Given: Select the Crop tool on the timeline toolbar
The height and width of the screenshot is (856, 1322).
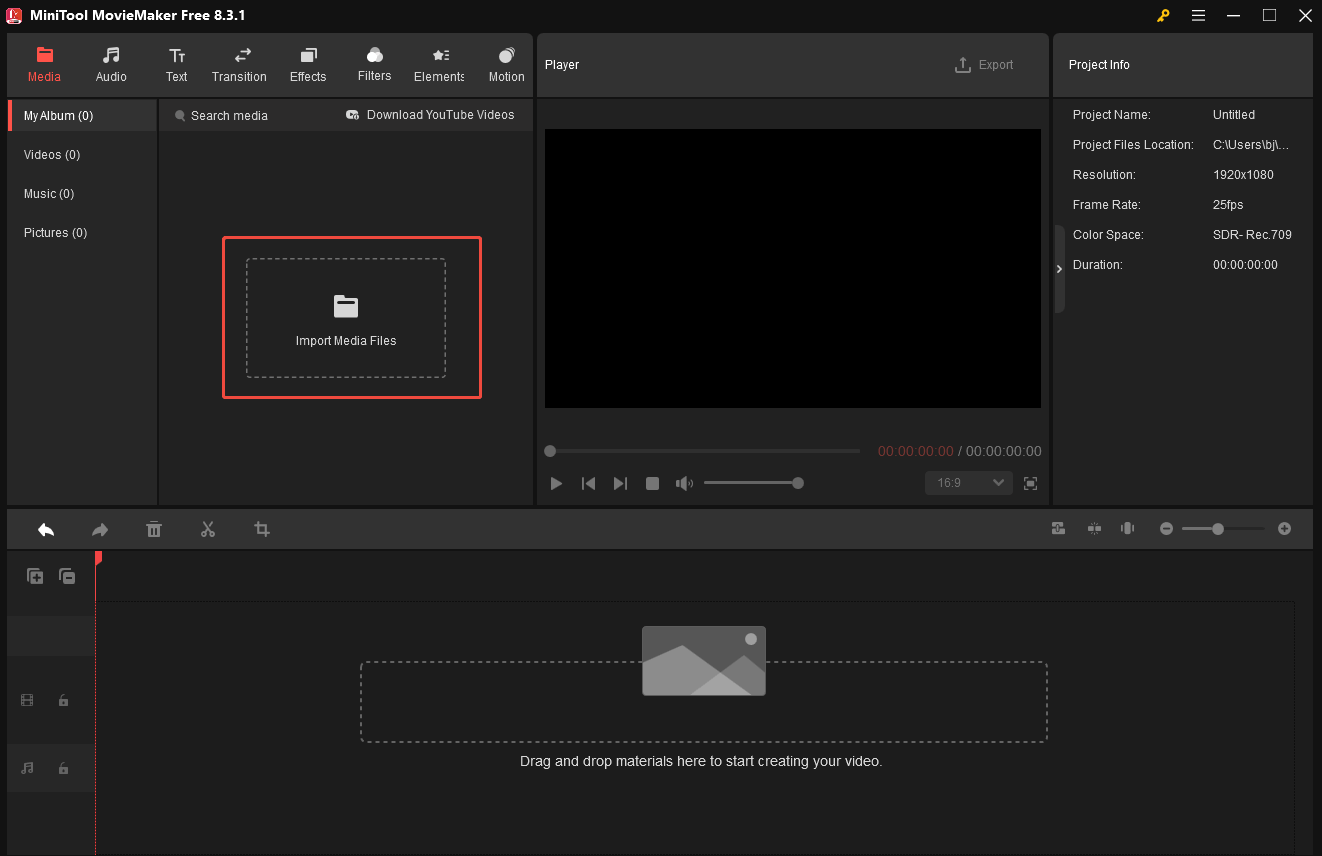Looking at the screenshot, I should pyautogui.click(x=262, y=529).
